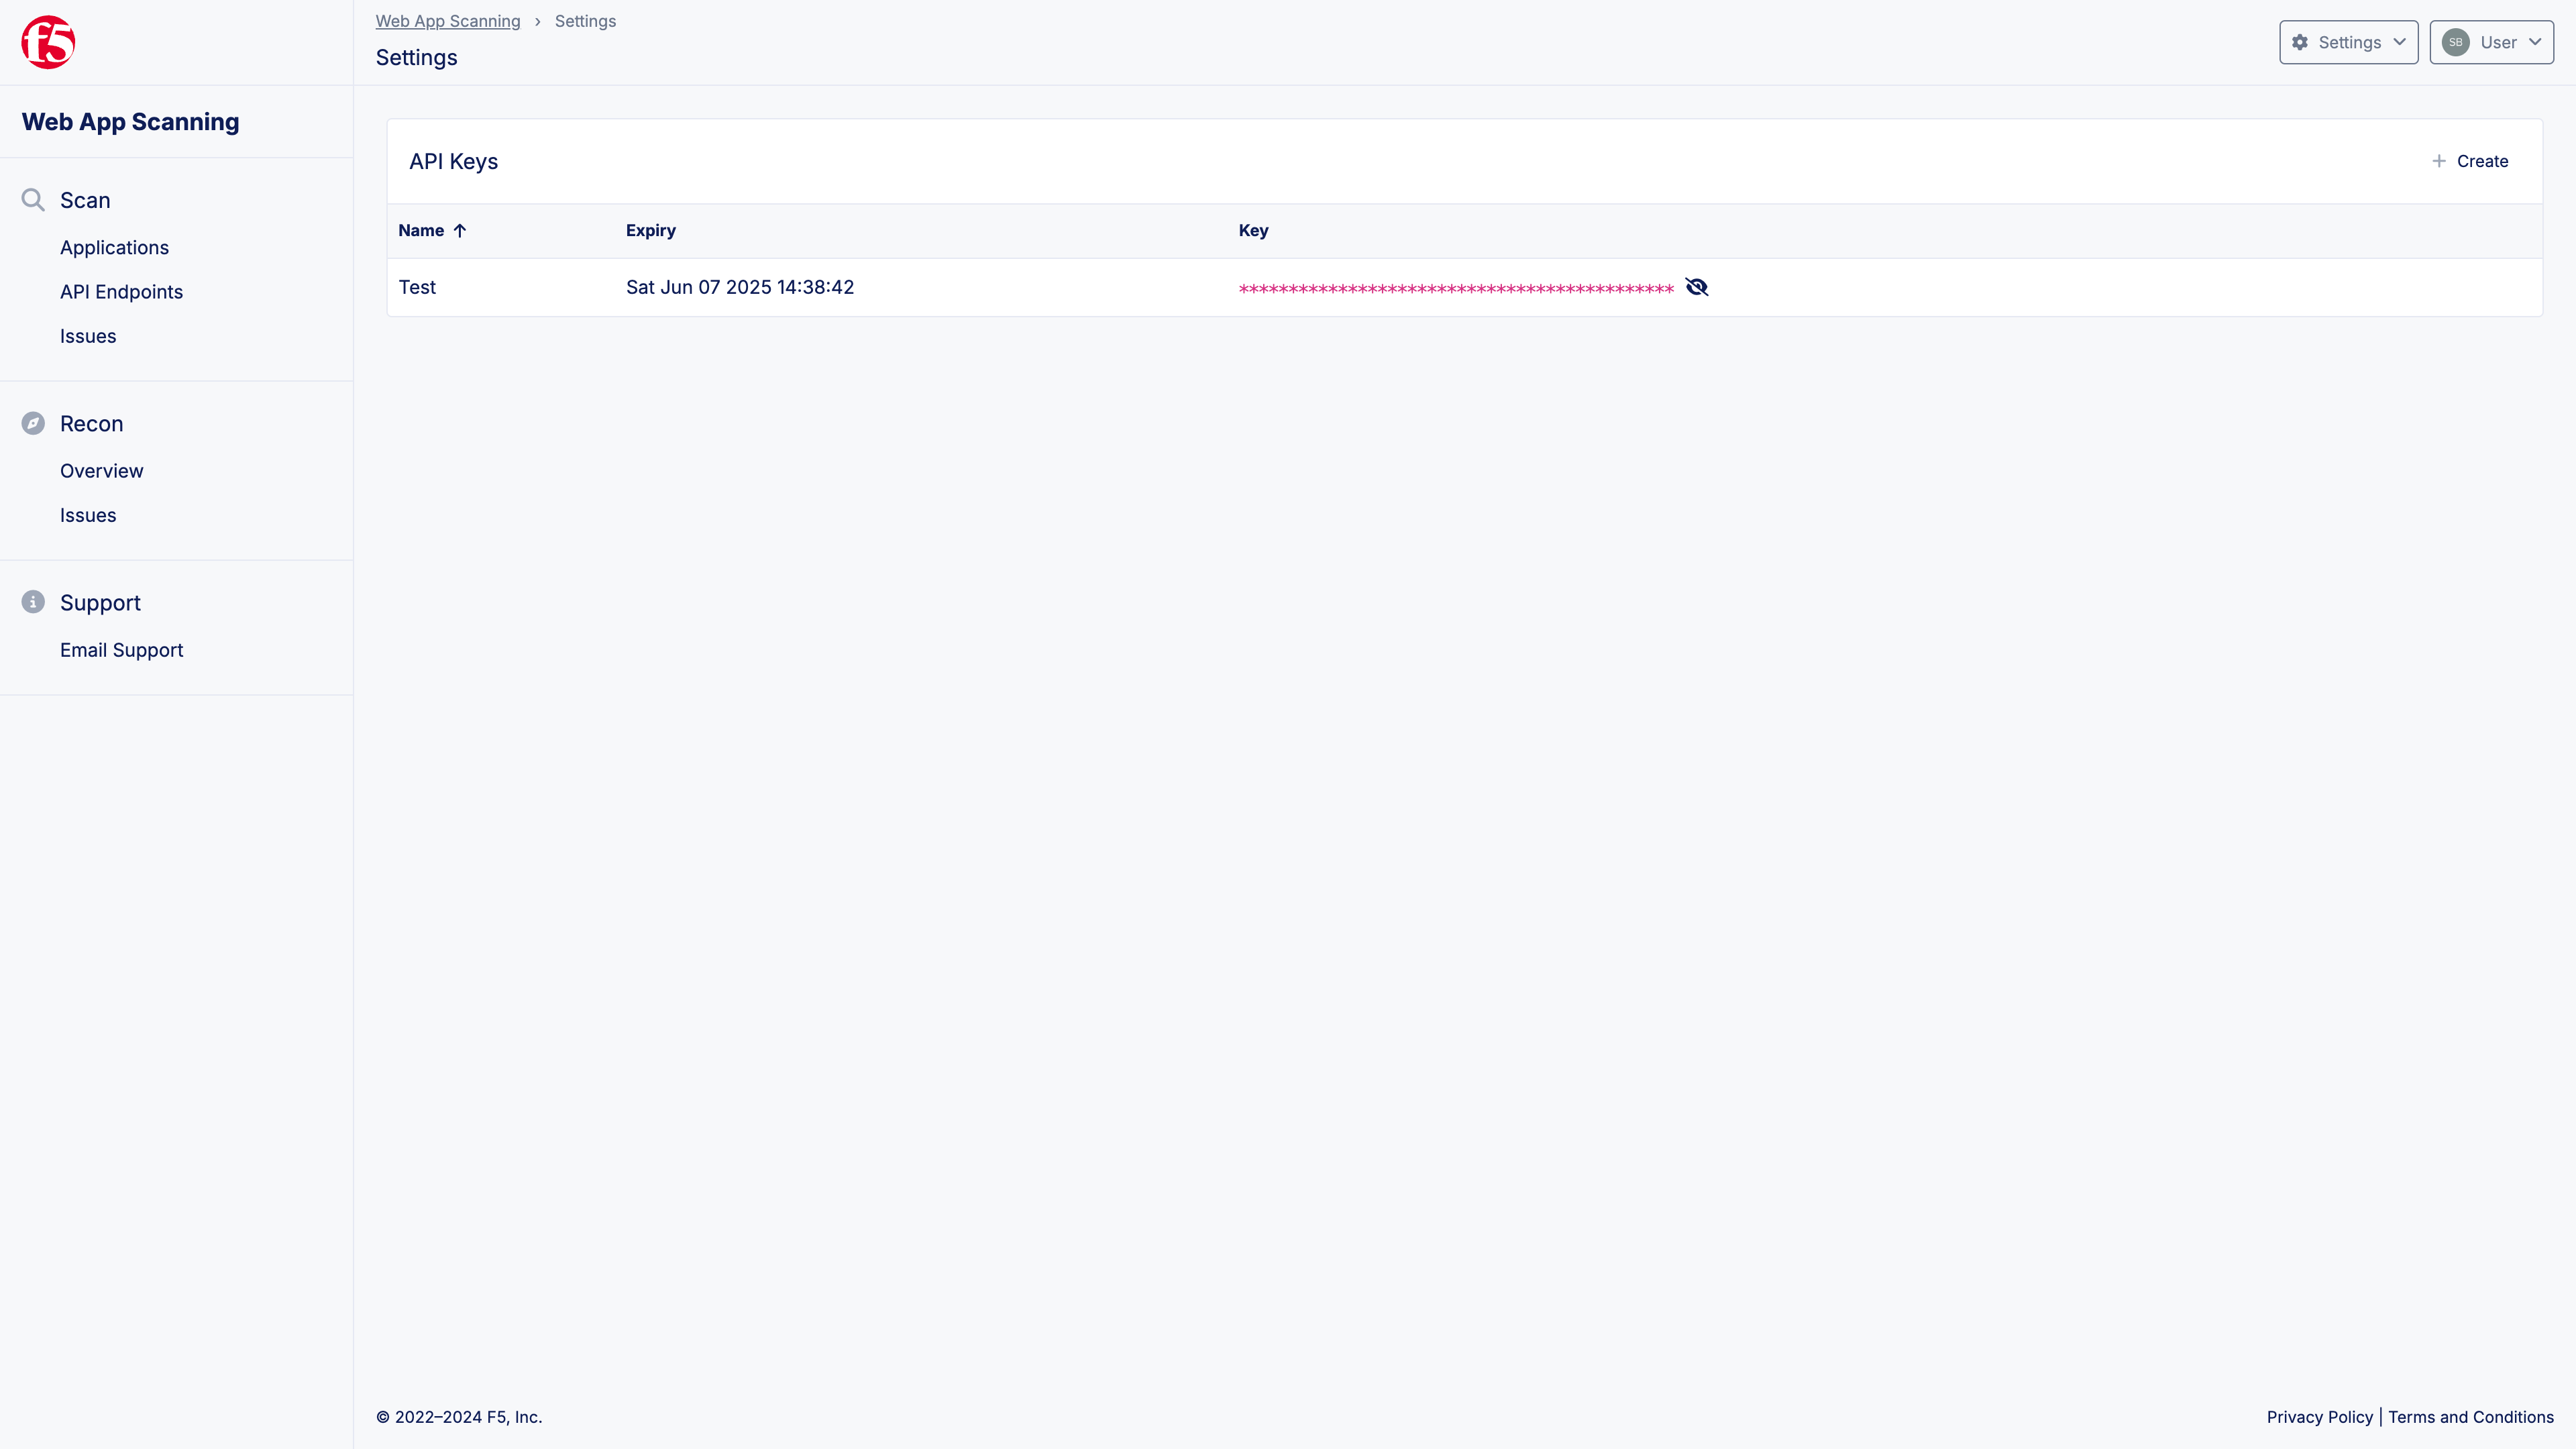Click the Recon compass icon in sidebar
2576x1449 pixels.
(33, 423)
